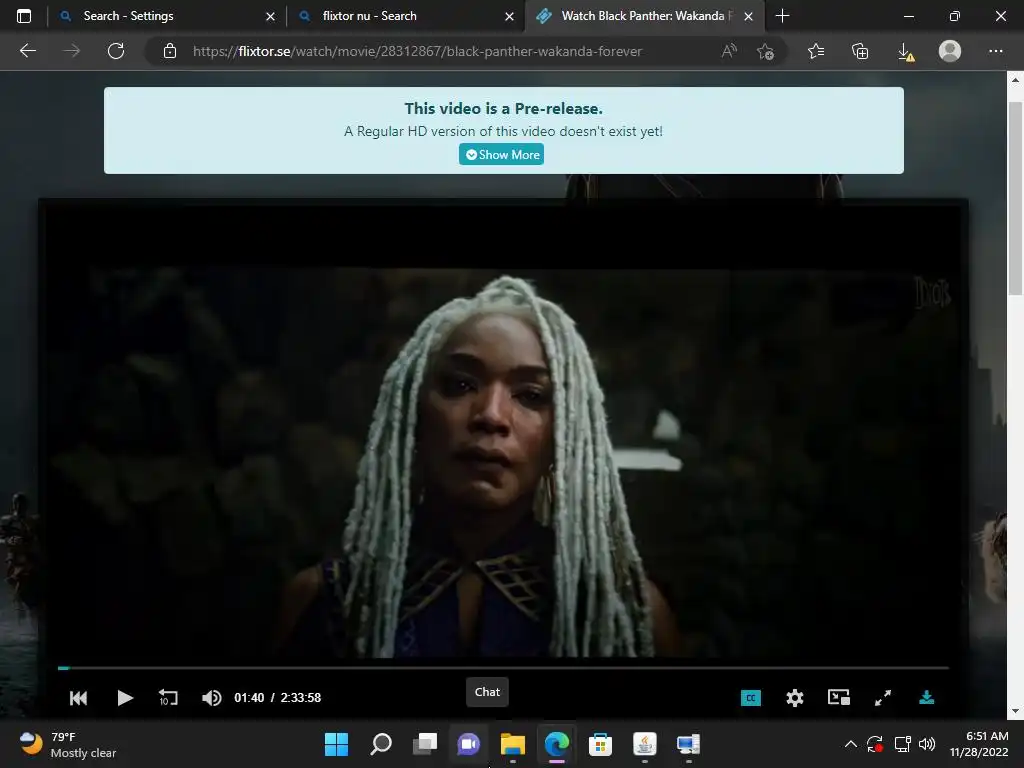Image resolution: width=1024 pixels, height=768 pixels.
Task: Open the browser profile menu
Action: [950, 51]
